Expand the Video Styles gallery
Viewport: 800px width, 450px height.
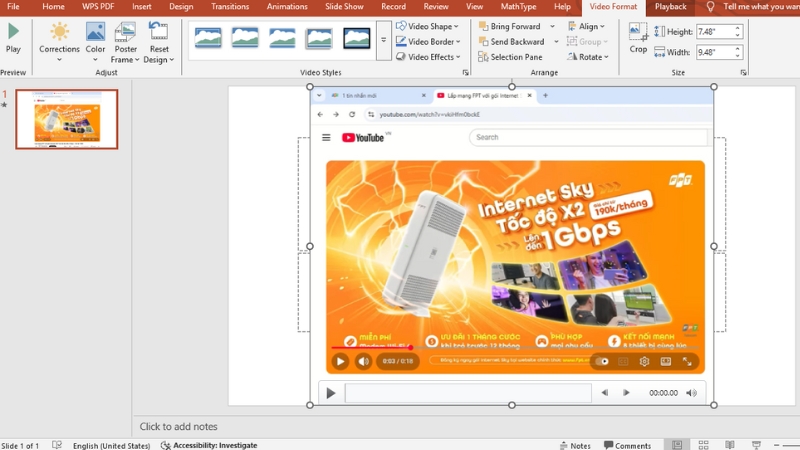(384, 40)
